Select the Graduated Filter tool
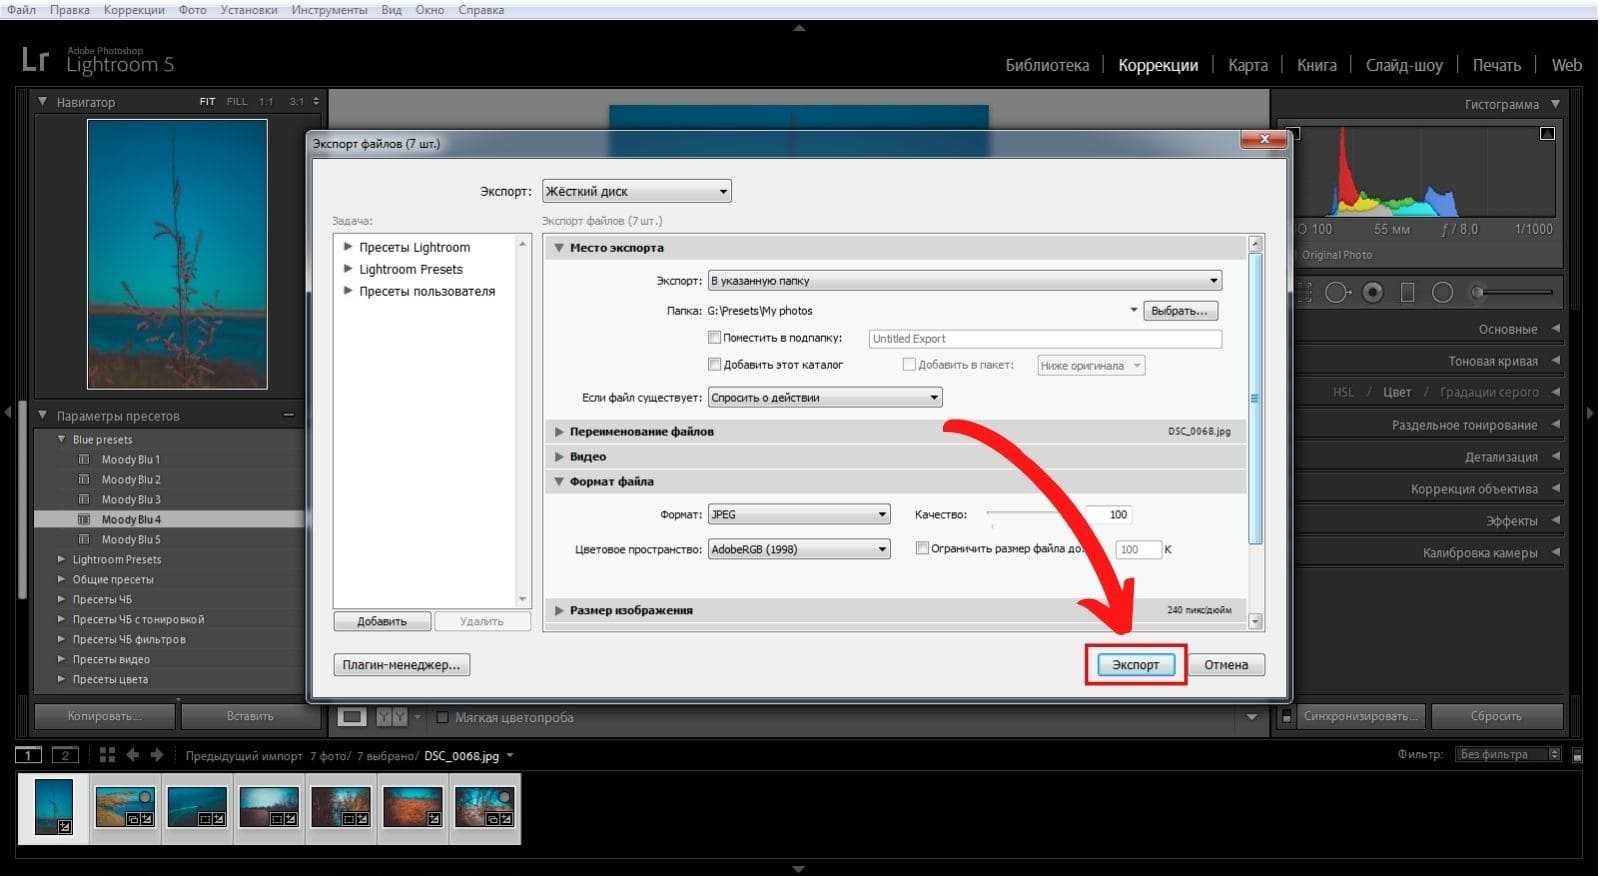This screenshot has width=1600, height=876. (x=1407, y=293)
